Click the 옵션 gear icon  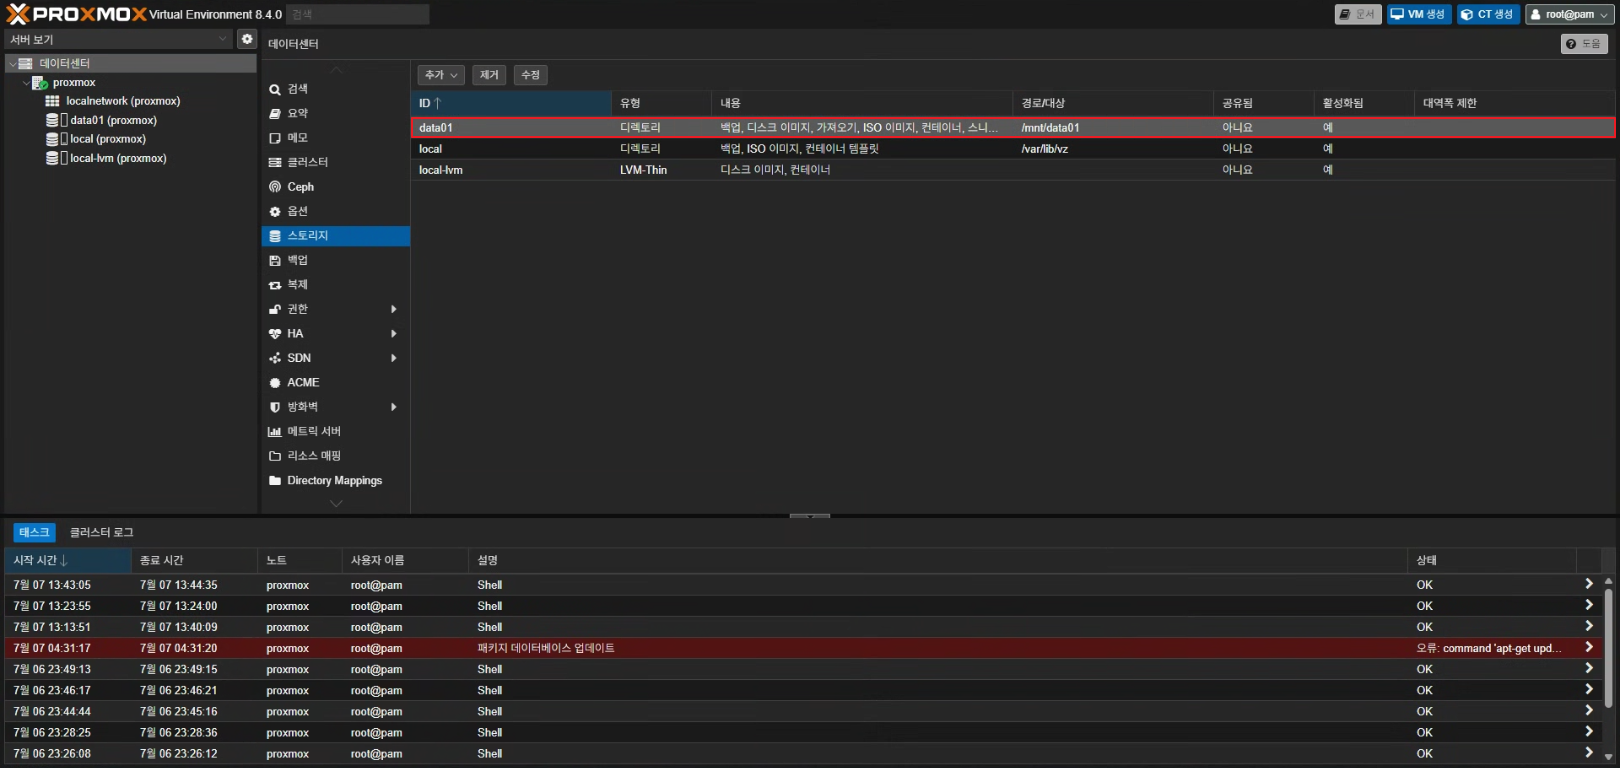pyautogui.click(x=275, y=211)
